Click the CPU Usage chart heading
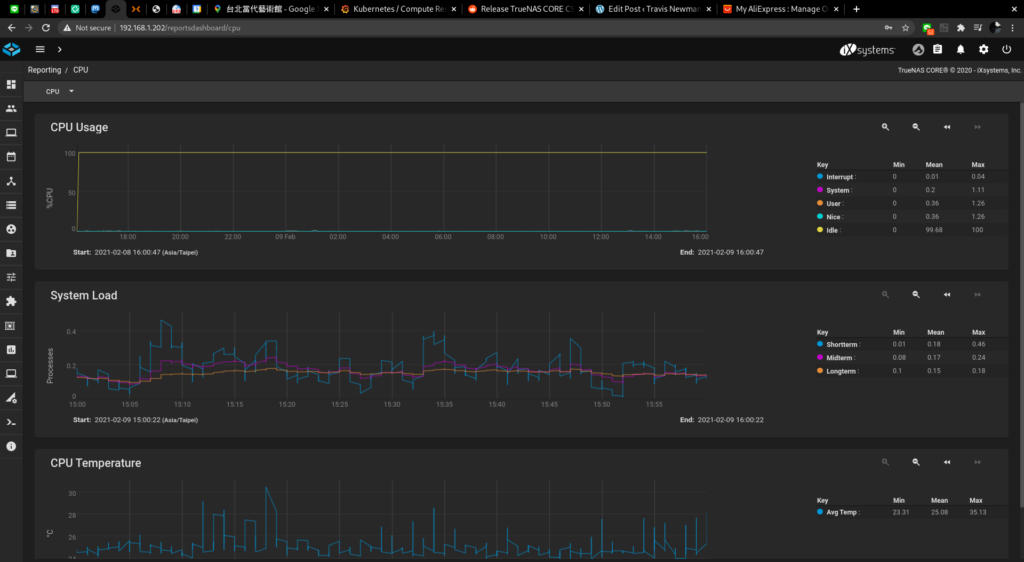The image size is (1024, 562). click(x=79, y=127)
